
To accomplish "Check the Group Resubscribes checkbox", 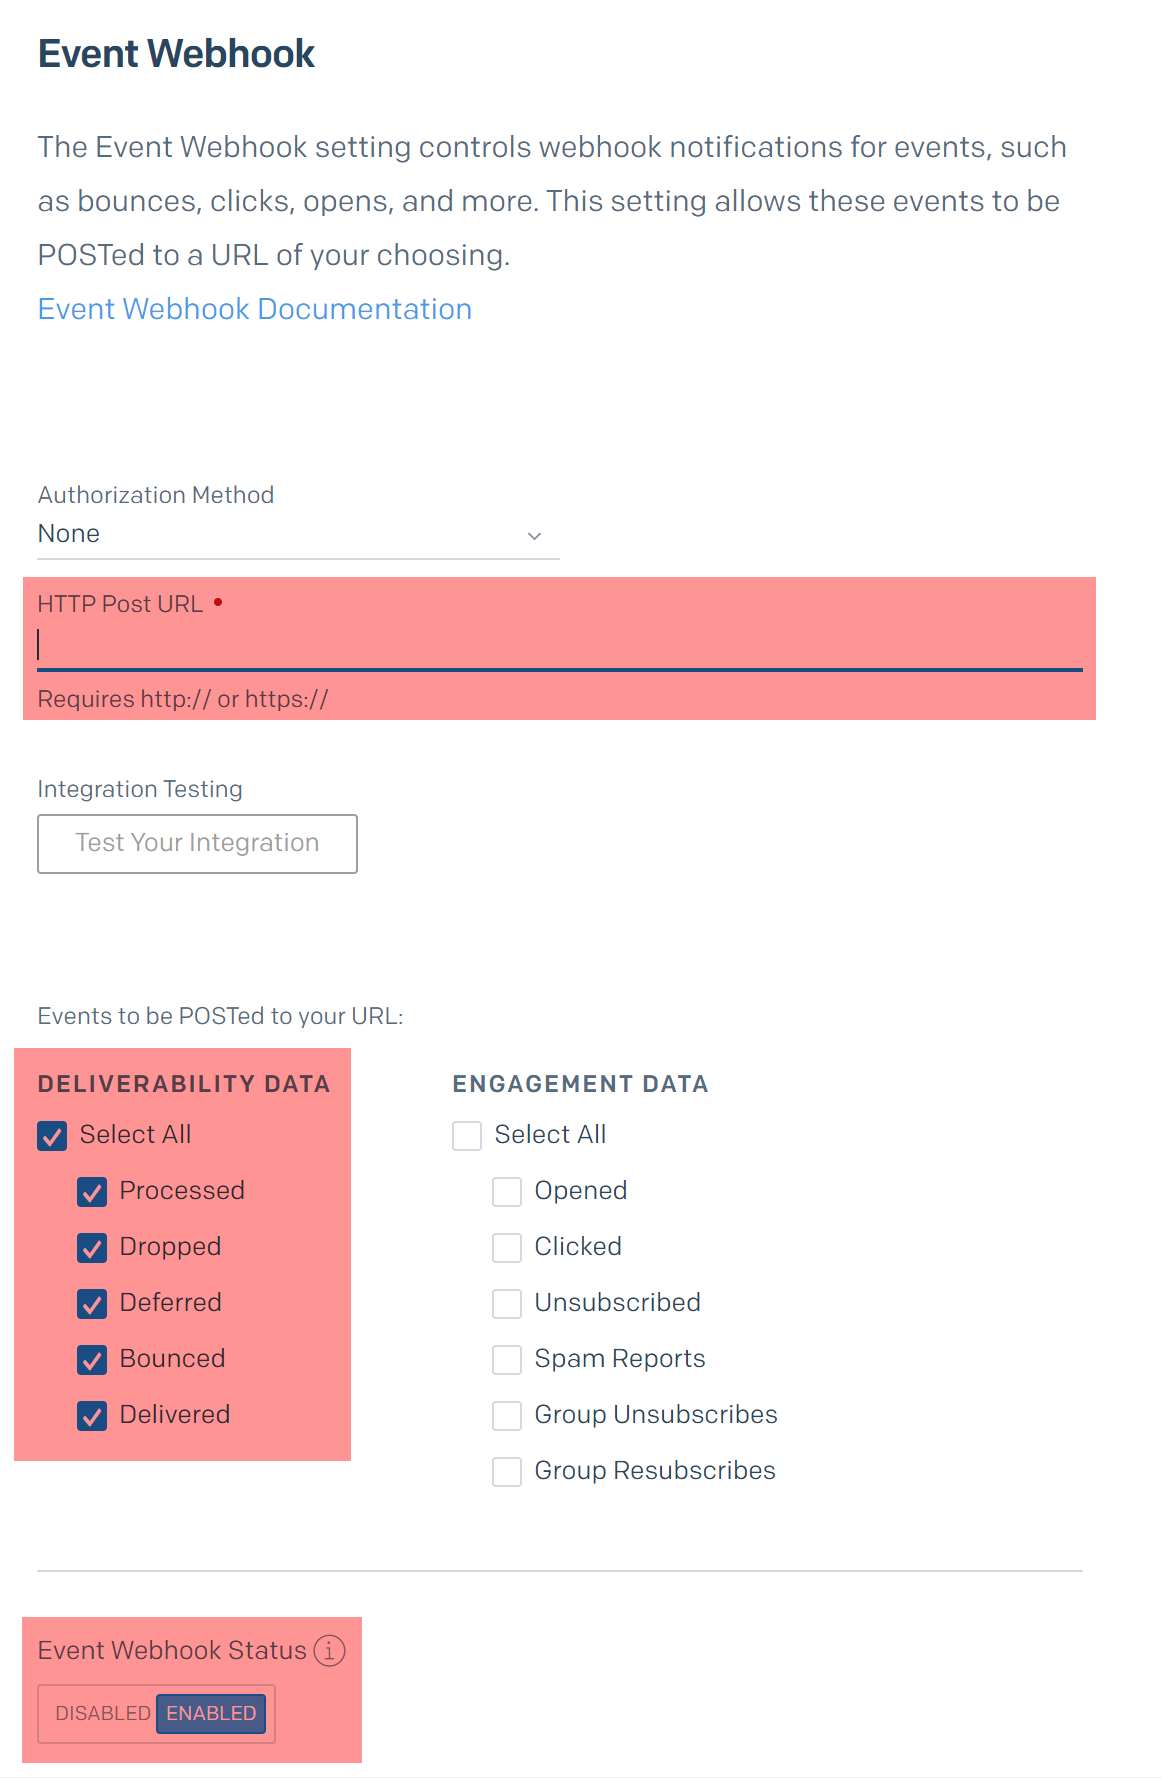I will tap(507, 1472).
